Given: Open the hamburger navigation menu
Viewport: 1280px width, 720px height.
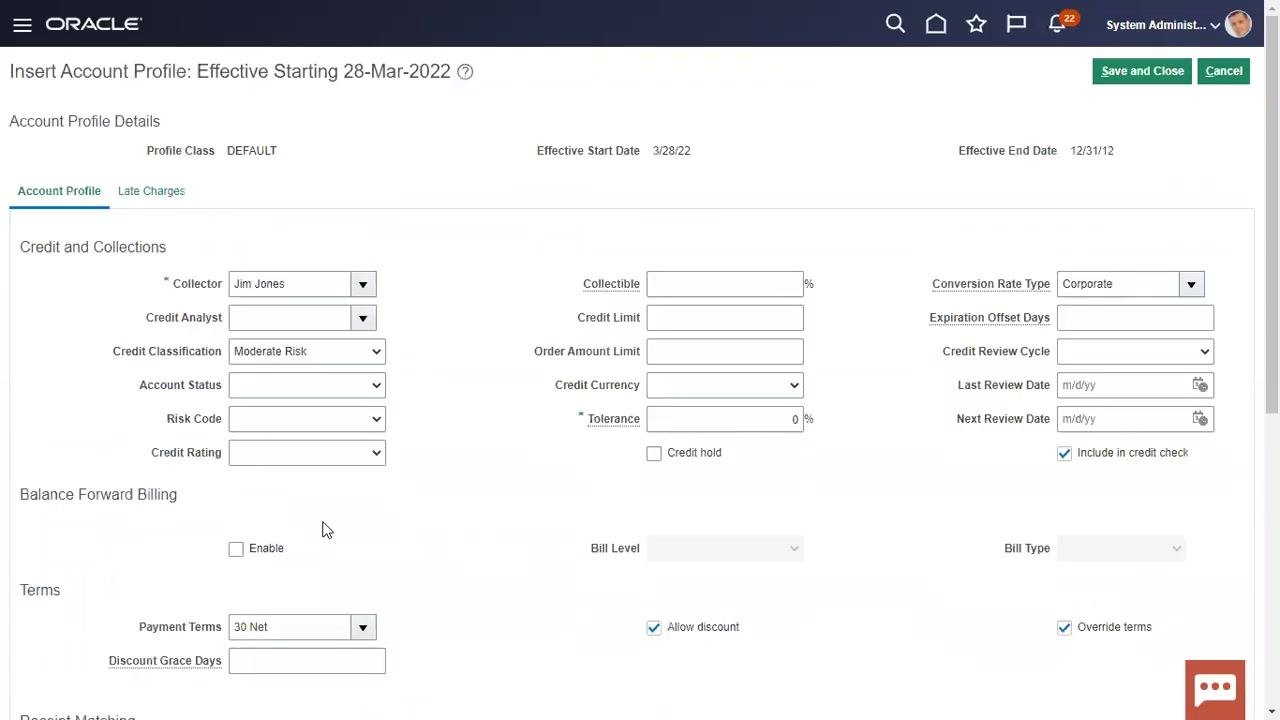Looking at the screenshot, I should pyautogui.click(x=22, y=25).
